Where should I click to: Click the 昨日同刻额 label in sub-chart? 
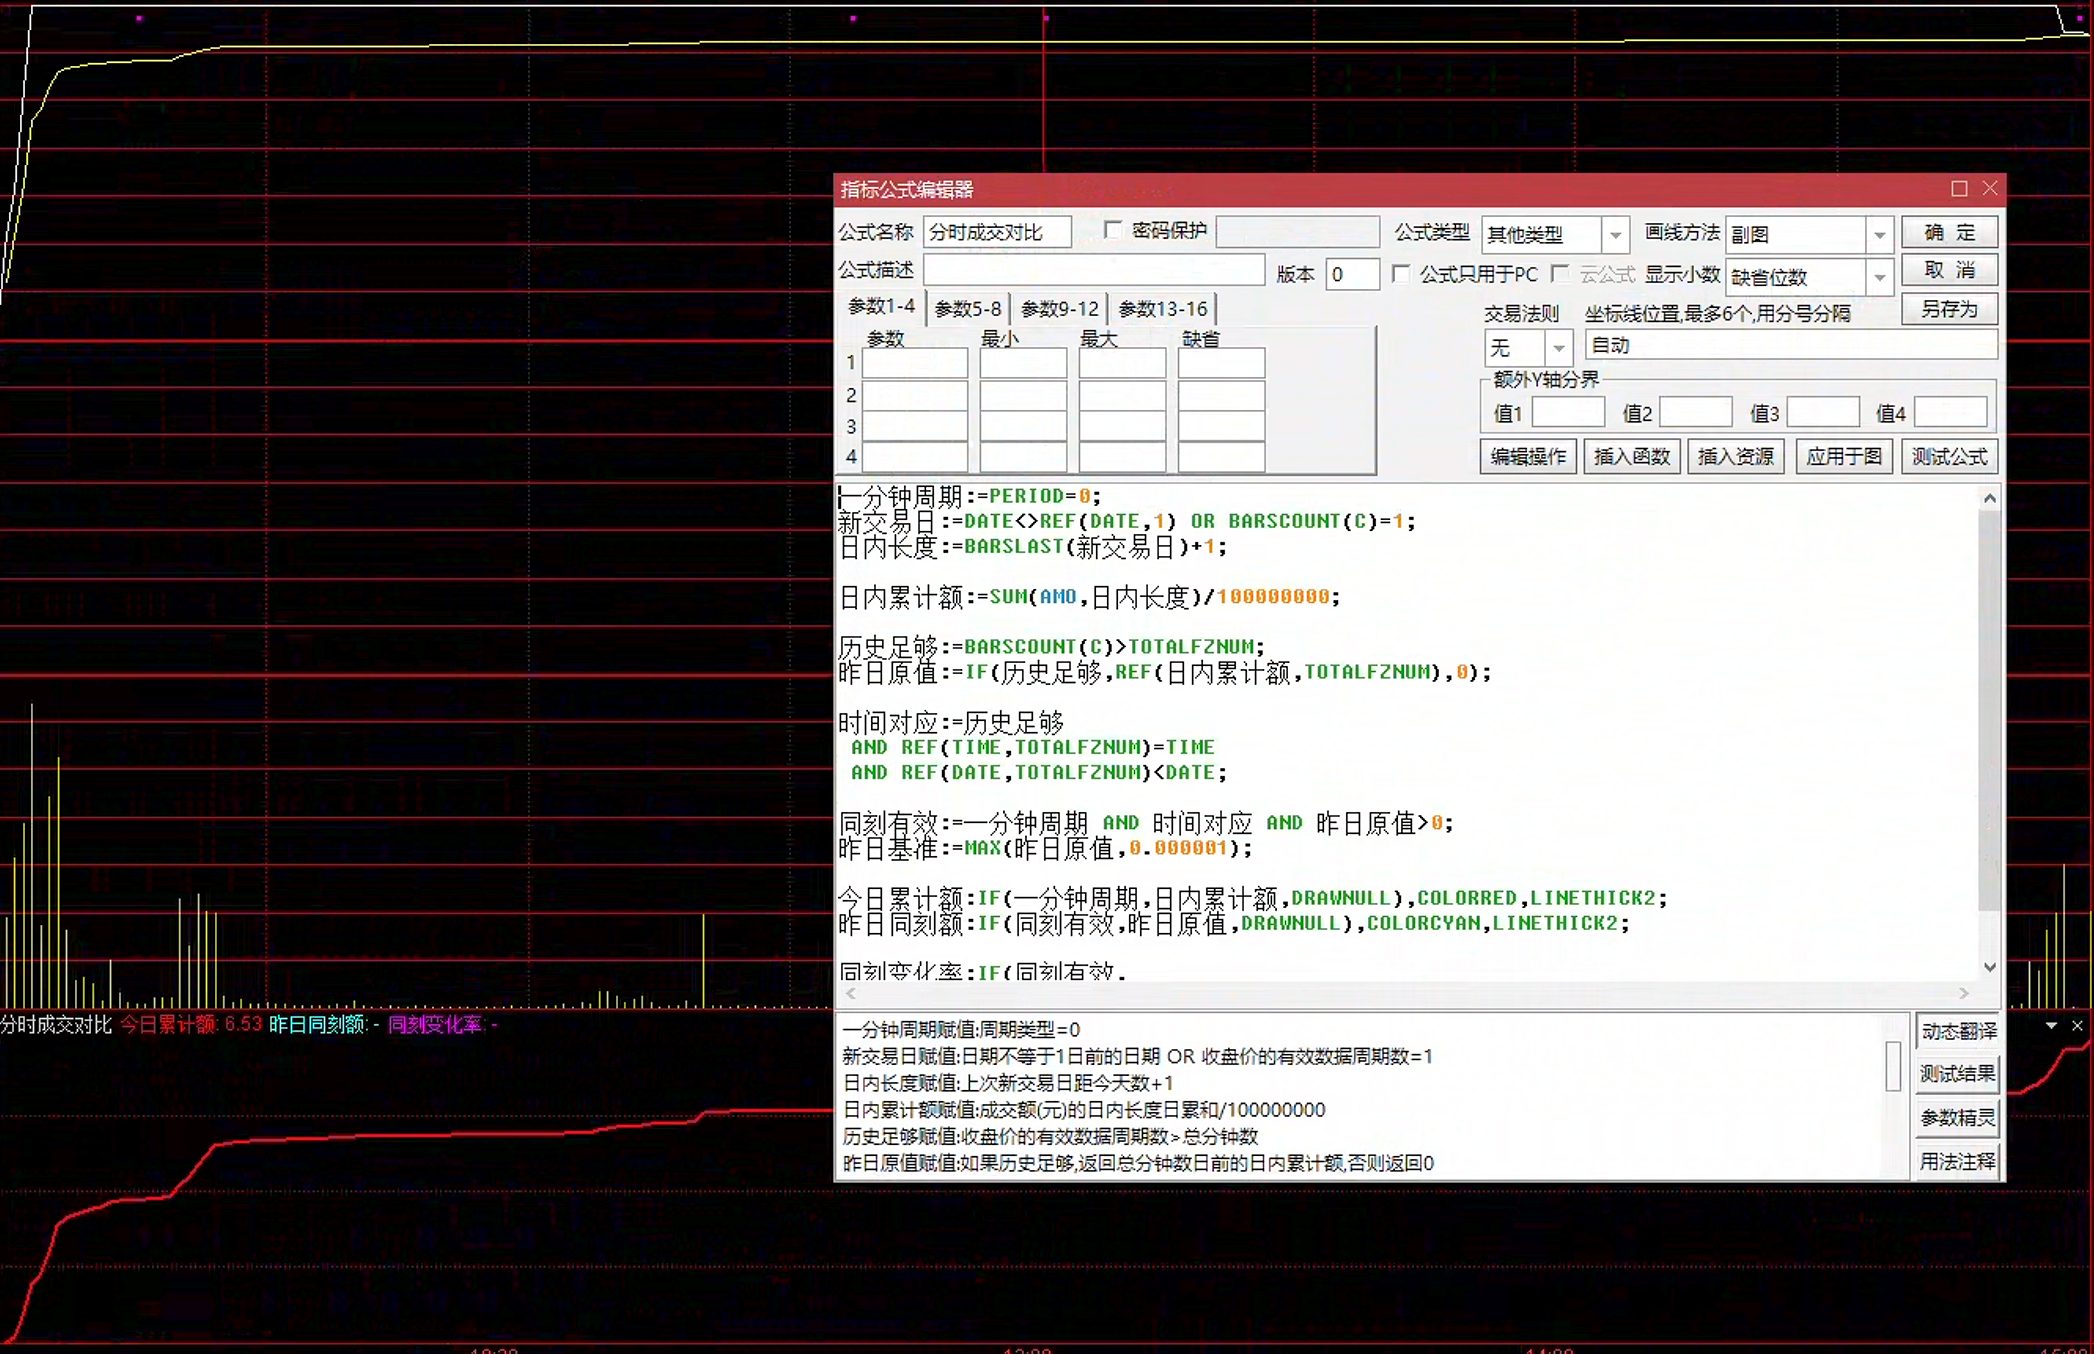324,1025
